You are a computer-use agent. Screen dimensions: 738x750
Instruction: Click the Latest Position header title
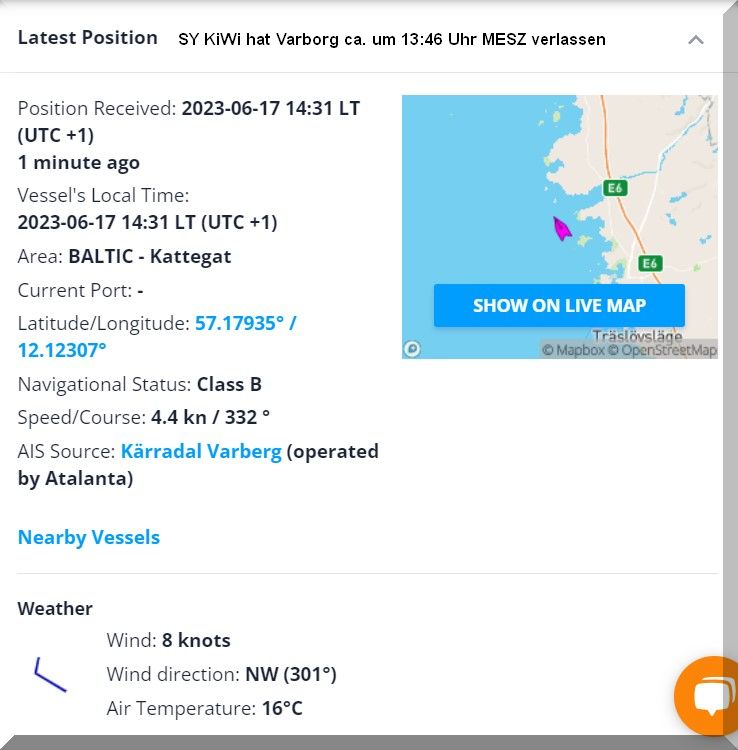[x=88, y=38]
